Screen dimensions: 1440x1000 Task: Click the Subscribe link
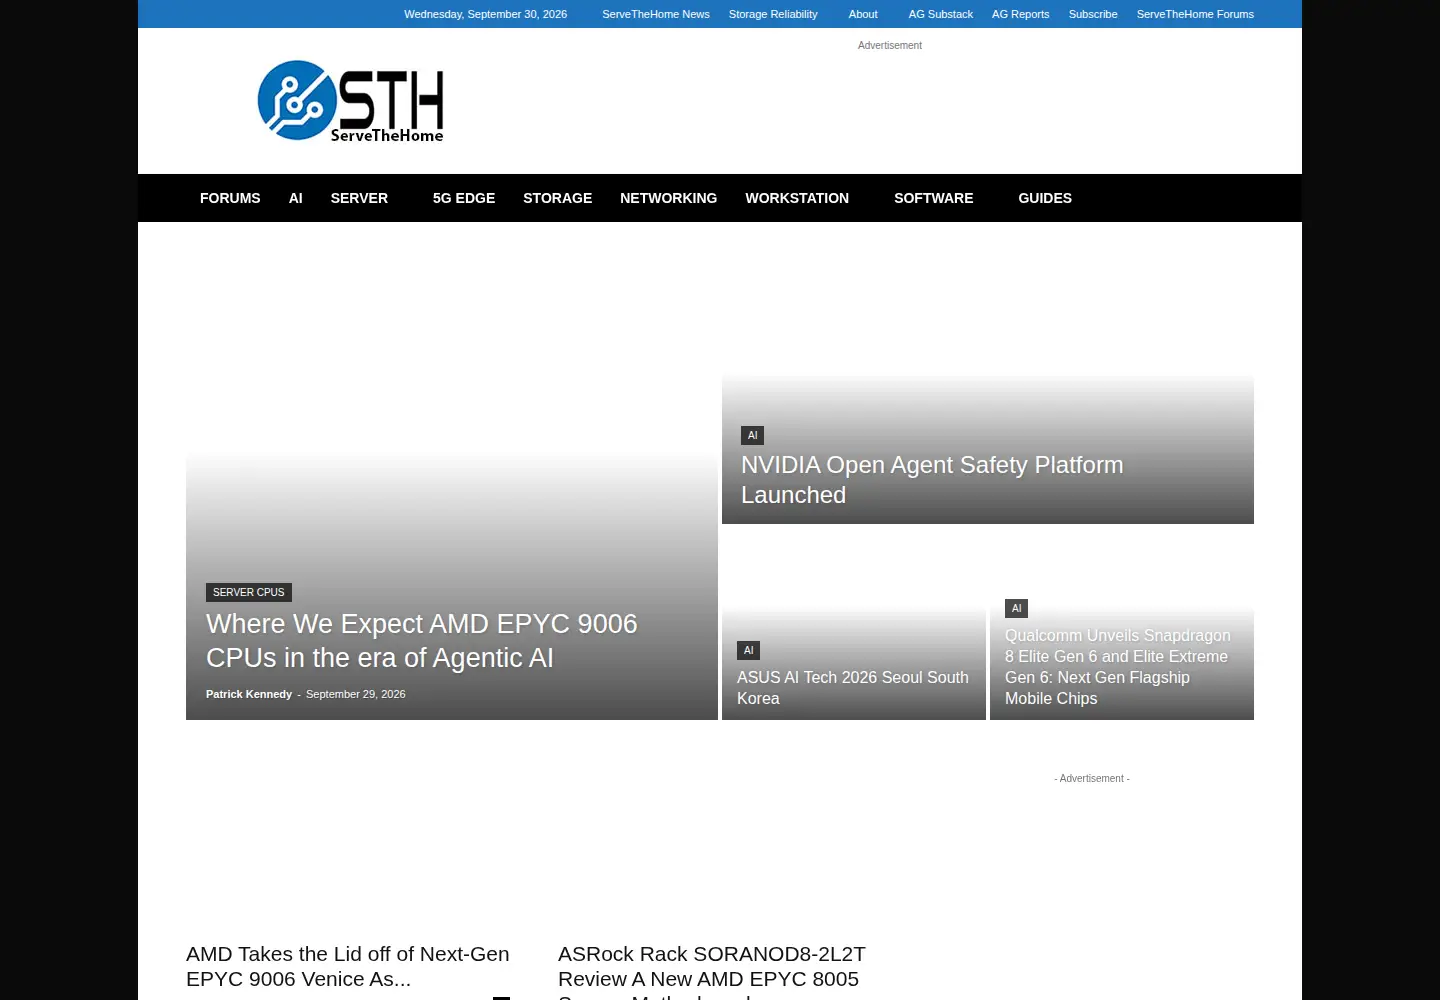[1093, 14]
